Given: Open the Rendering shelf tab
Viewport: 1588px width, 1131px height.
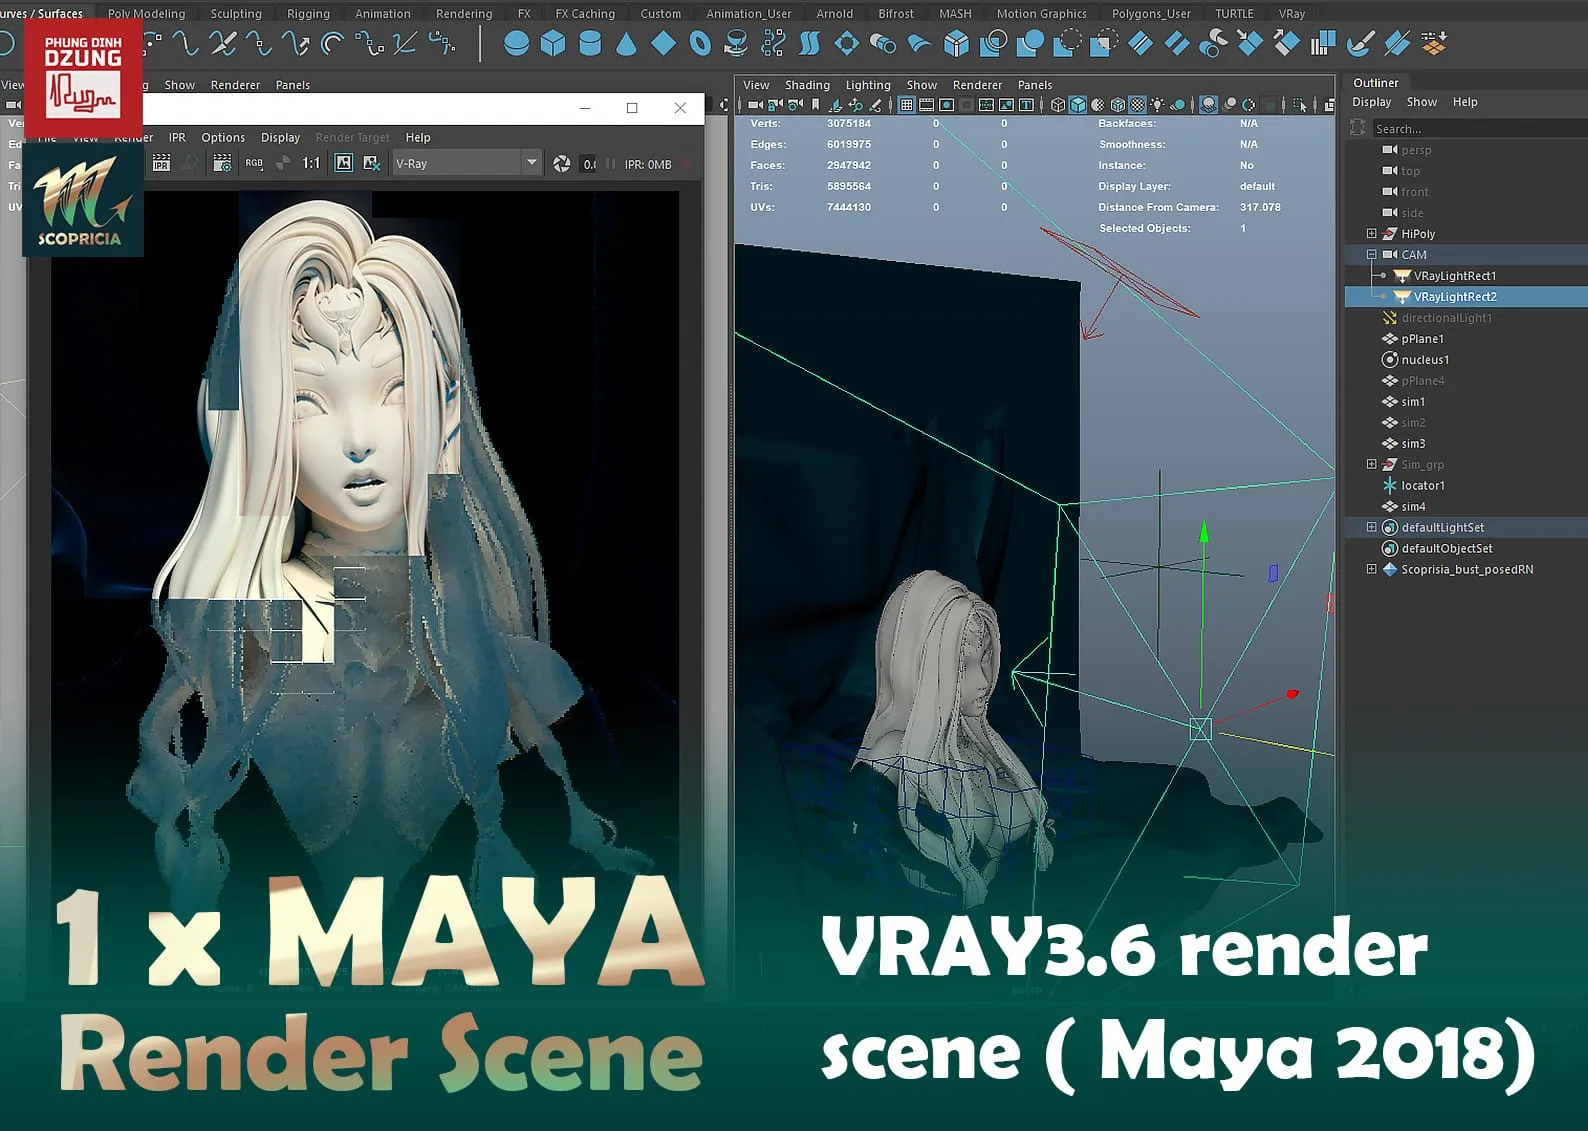Looking at the screenshot, I should point(464,14).
